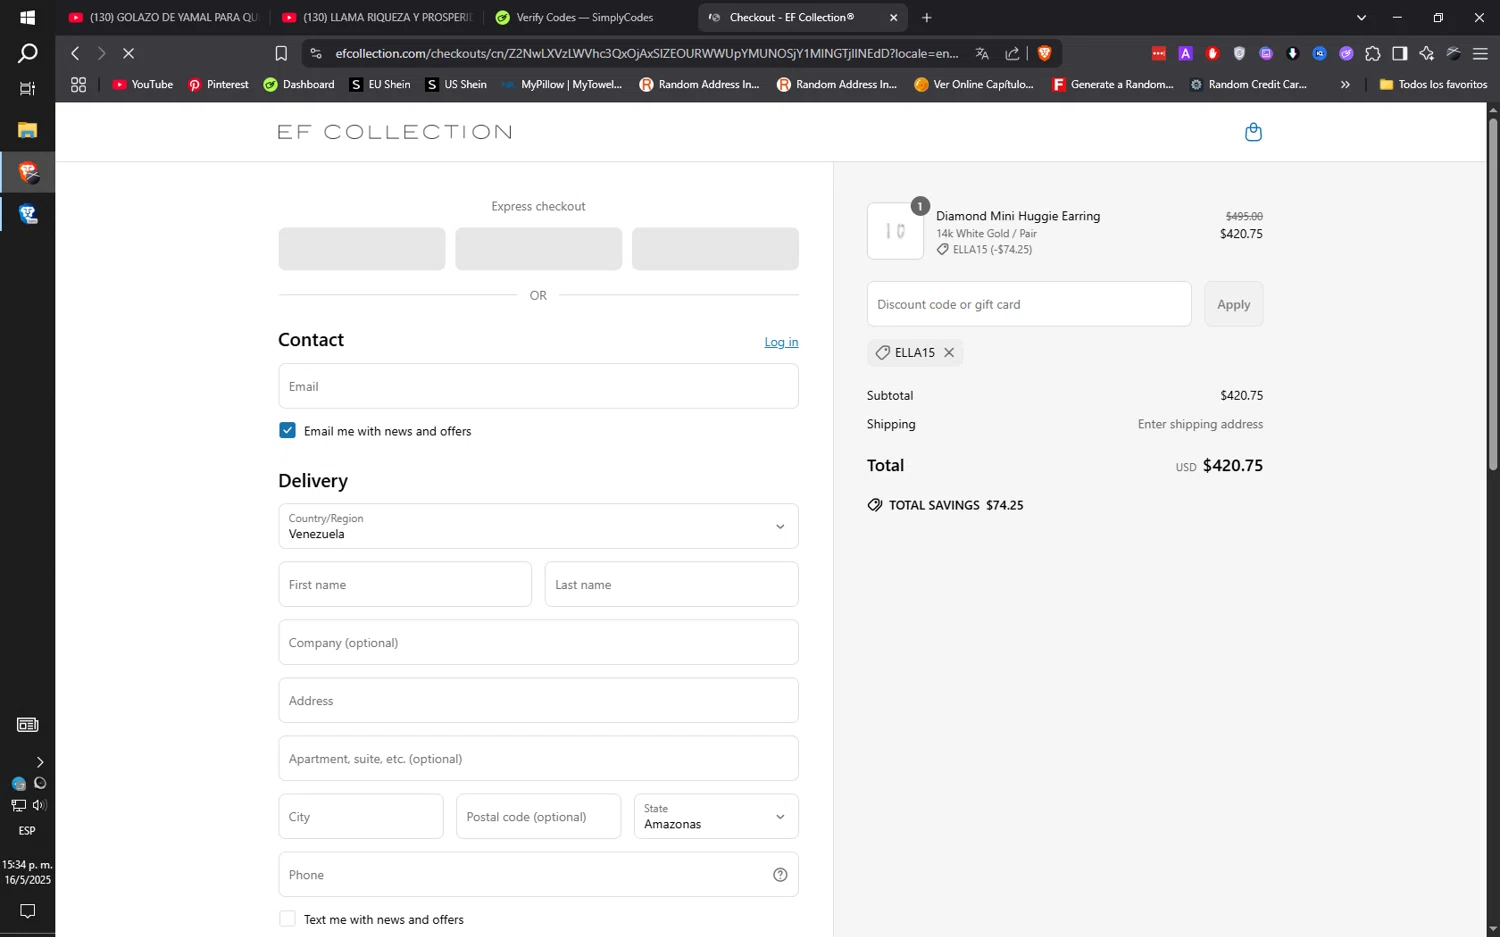Viewport: 1500px width, 937px height.
Task: Click the third express checkout button
Action: (x=715, y=248)
